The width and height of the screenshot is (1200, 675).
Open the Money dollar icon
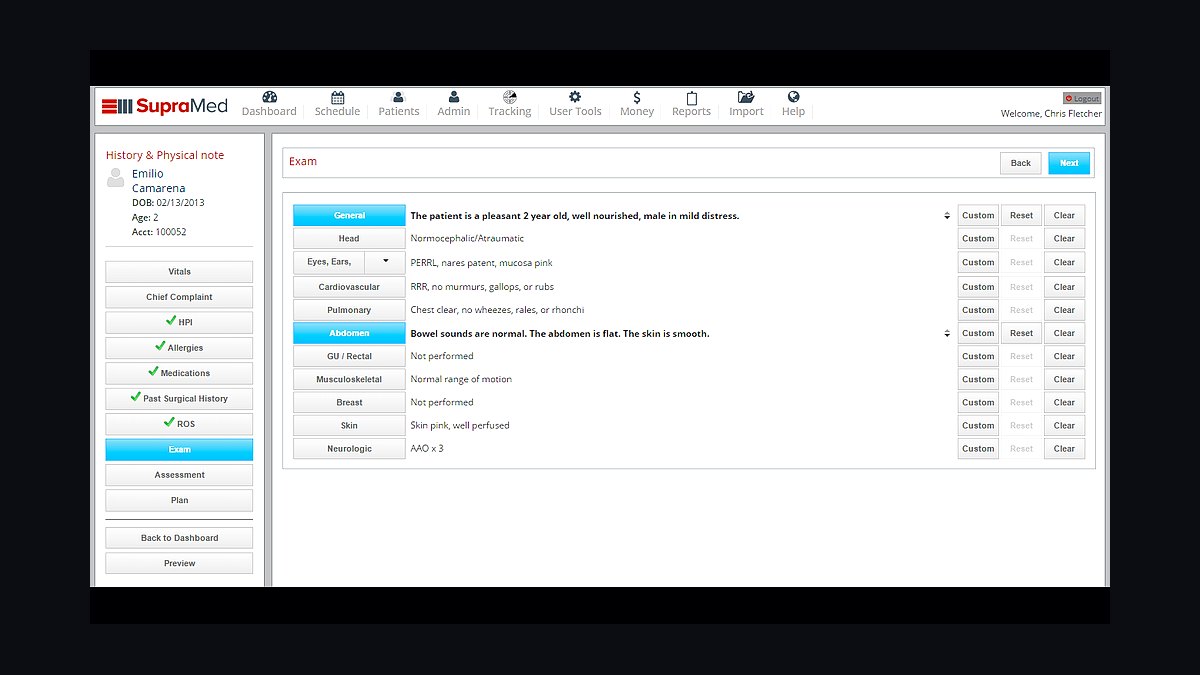coord(637,97)
